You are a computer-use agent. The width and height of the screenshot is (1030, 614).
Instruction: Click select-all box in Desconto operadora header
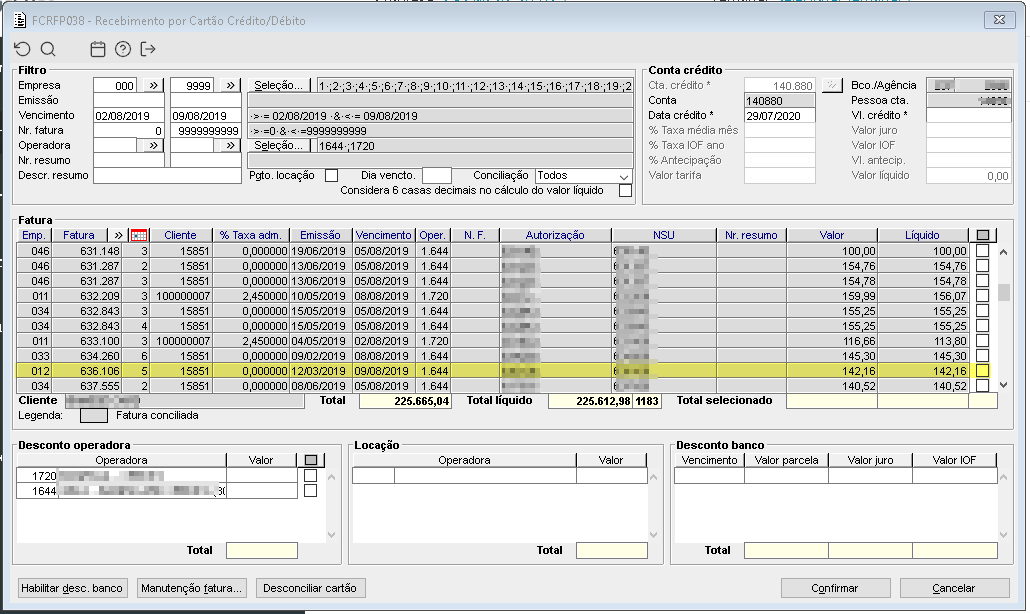[311, 460]
